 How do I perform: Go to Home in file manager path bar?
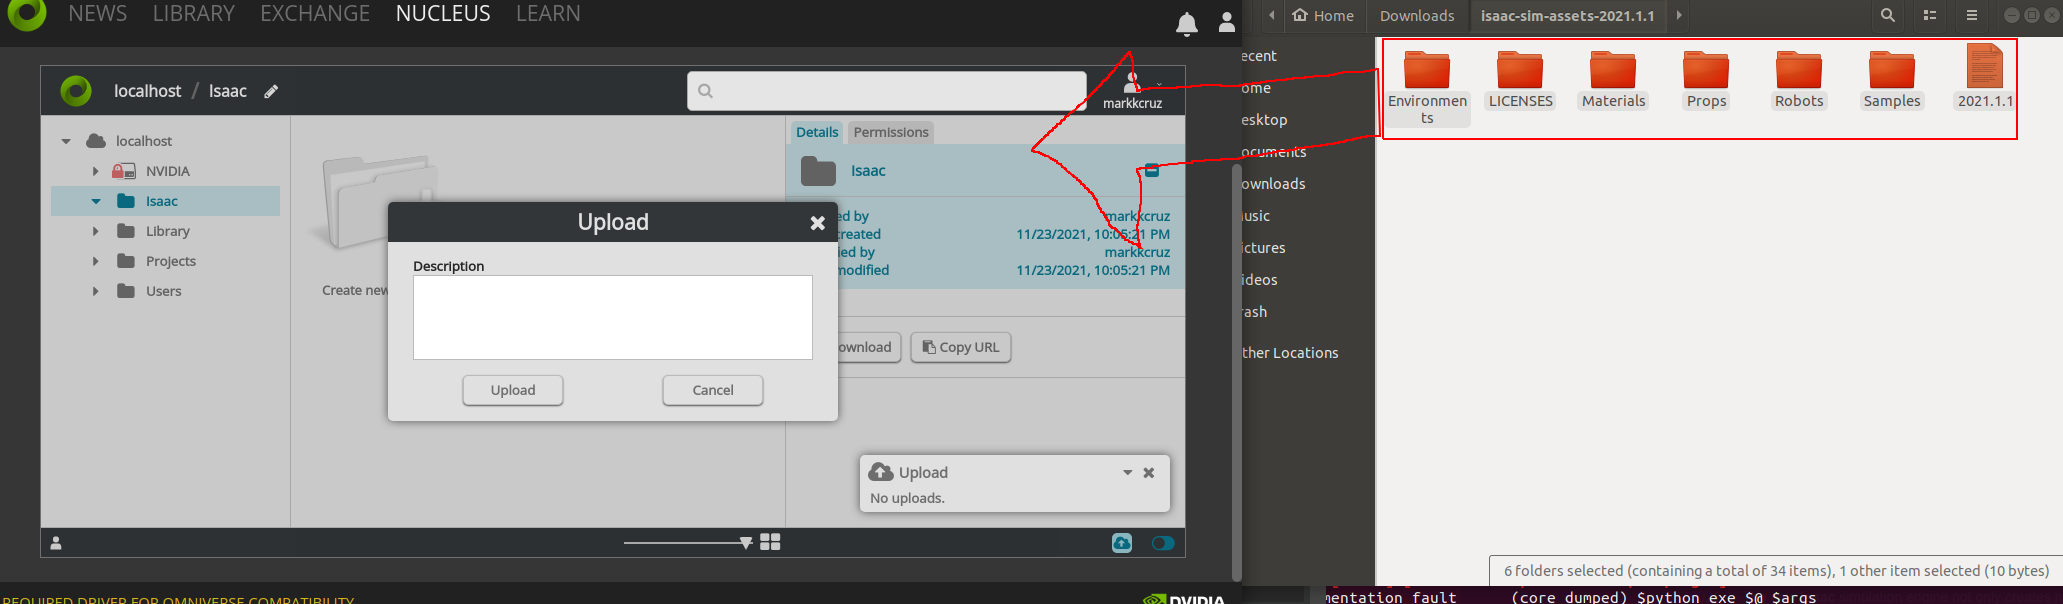[x=1323, y=16]
